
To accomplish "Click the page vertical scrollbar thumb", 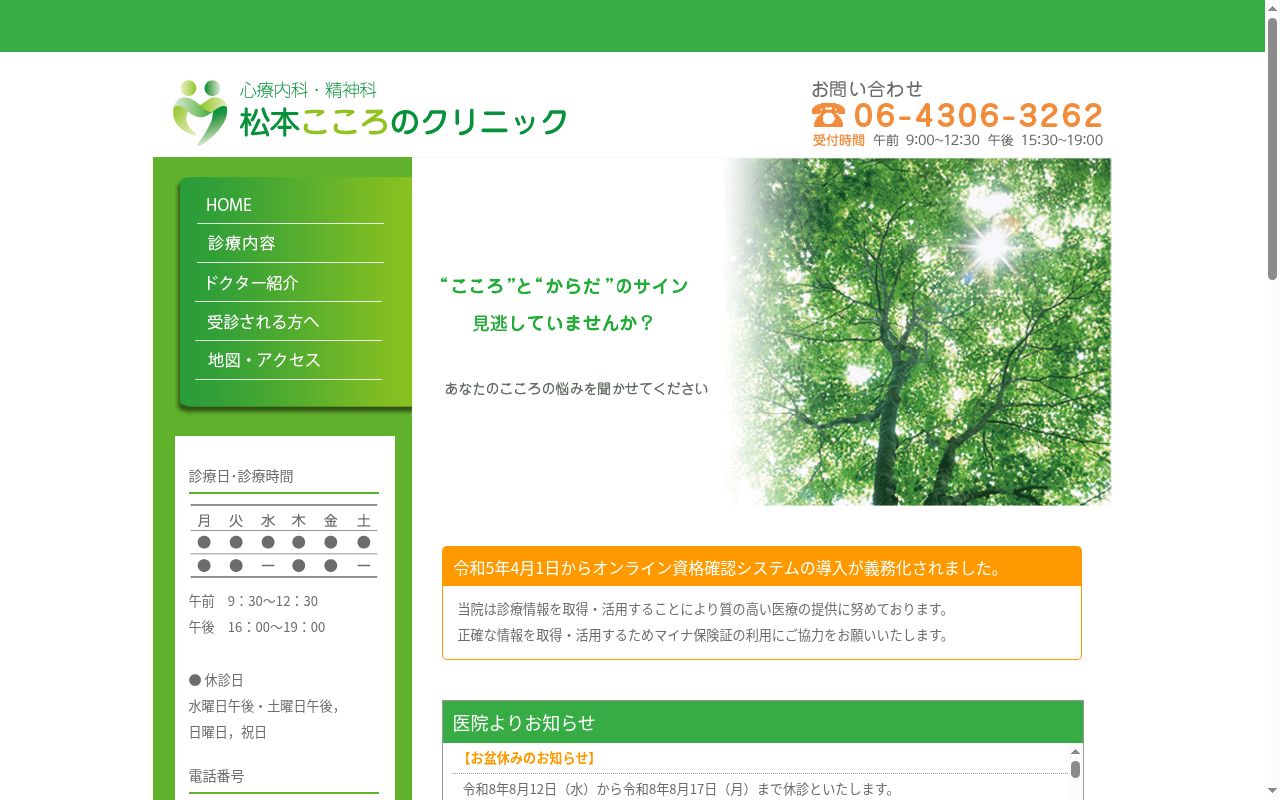I will point(1272,150).
